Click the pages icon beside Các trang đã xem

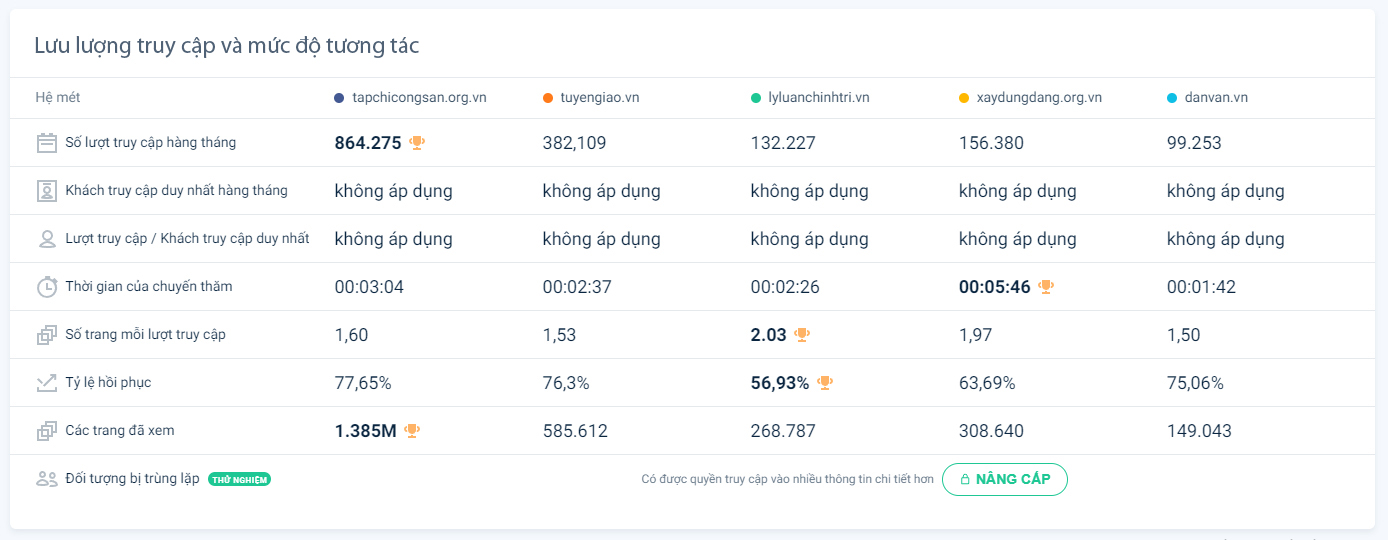click(x=46, y=431)
